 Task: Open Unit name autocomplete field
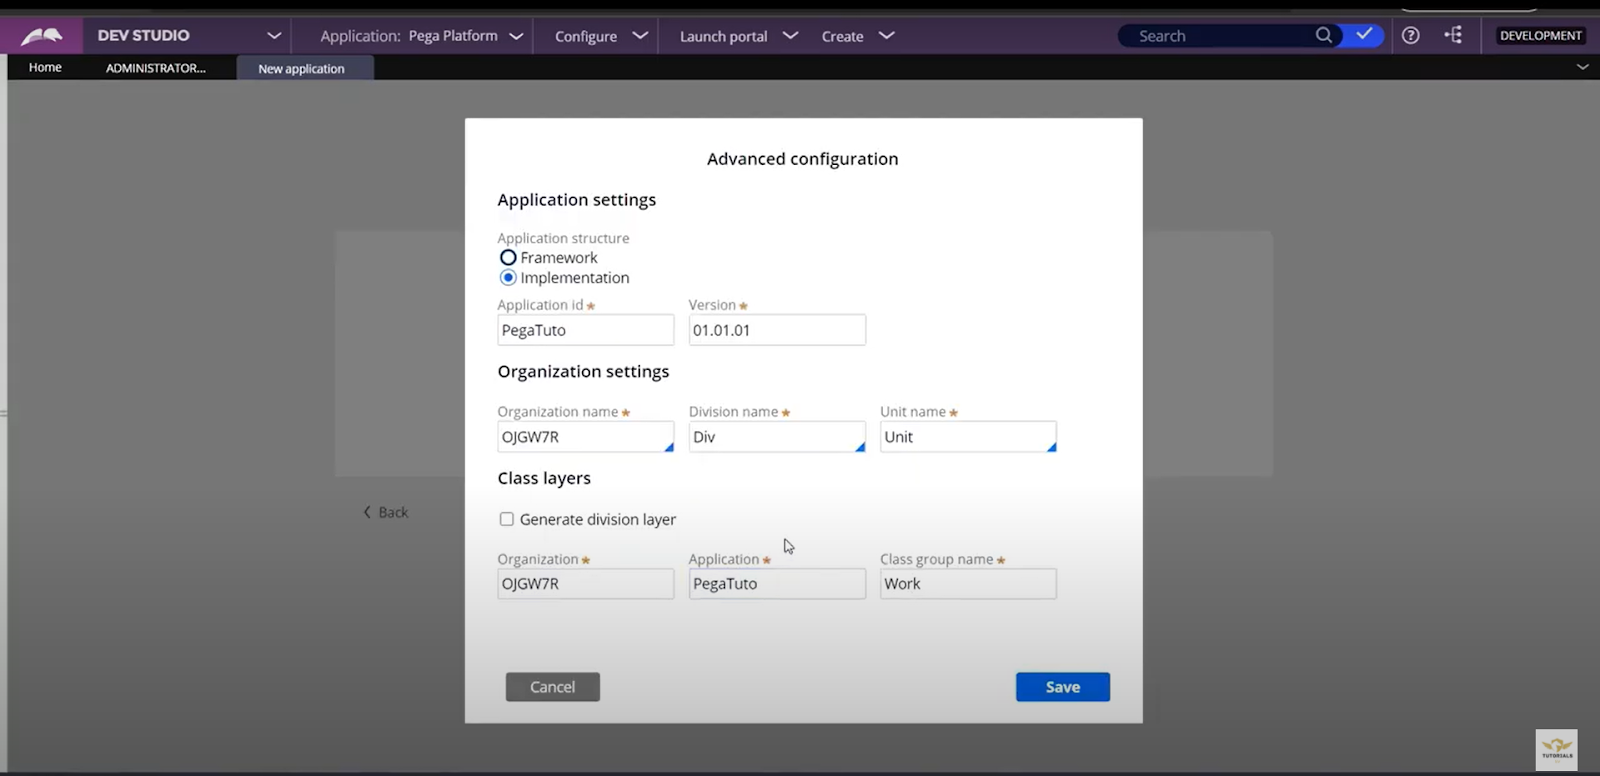(x=968, y=437)
